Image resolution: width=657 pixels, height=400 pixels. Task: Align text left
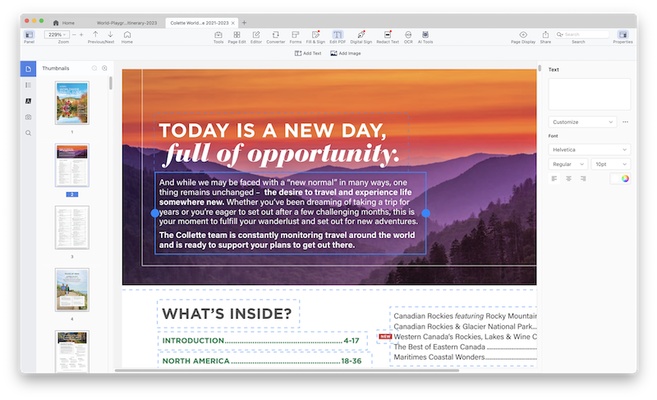tap(554, 178)
